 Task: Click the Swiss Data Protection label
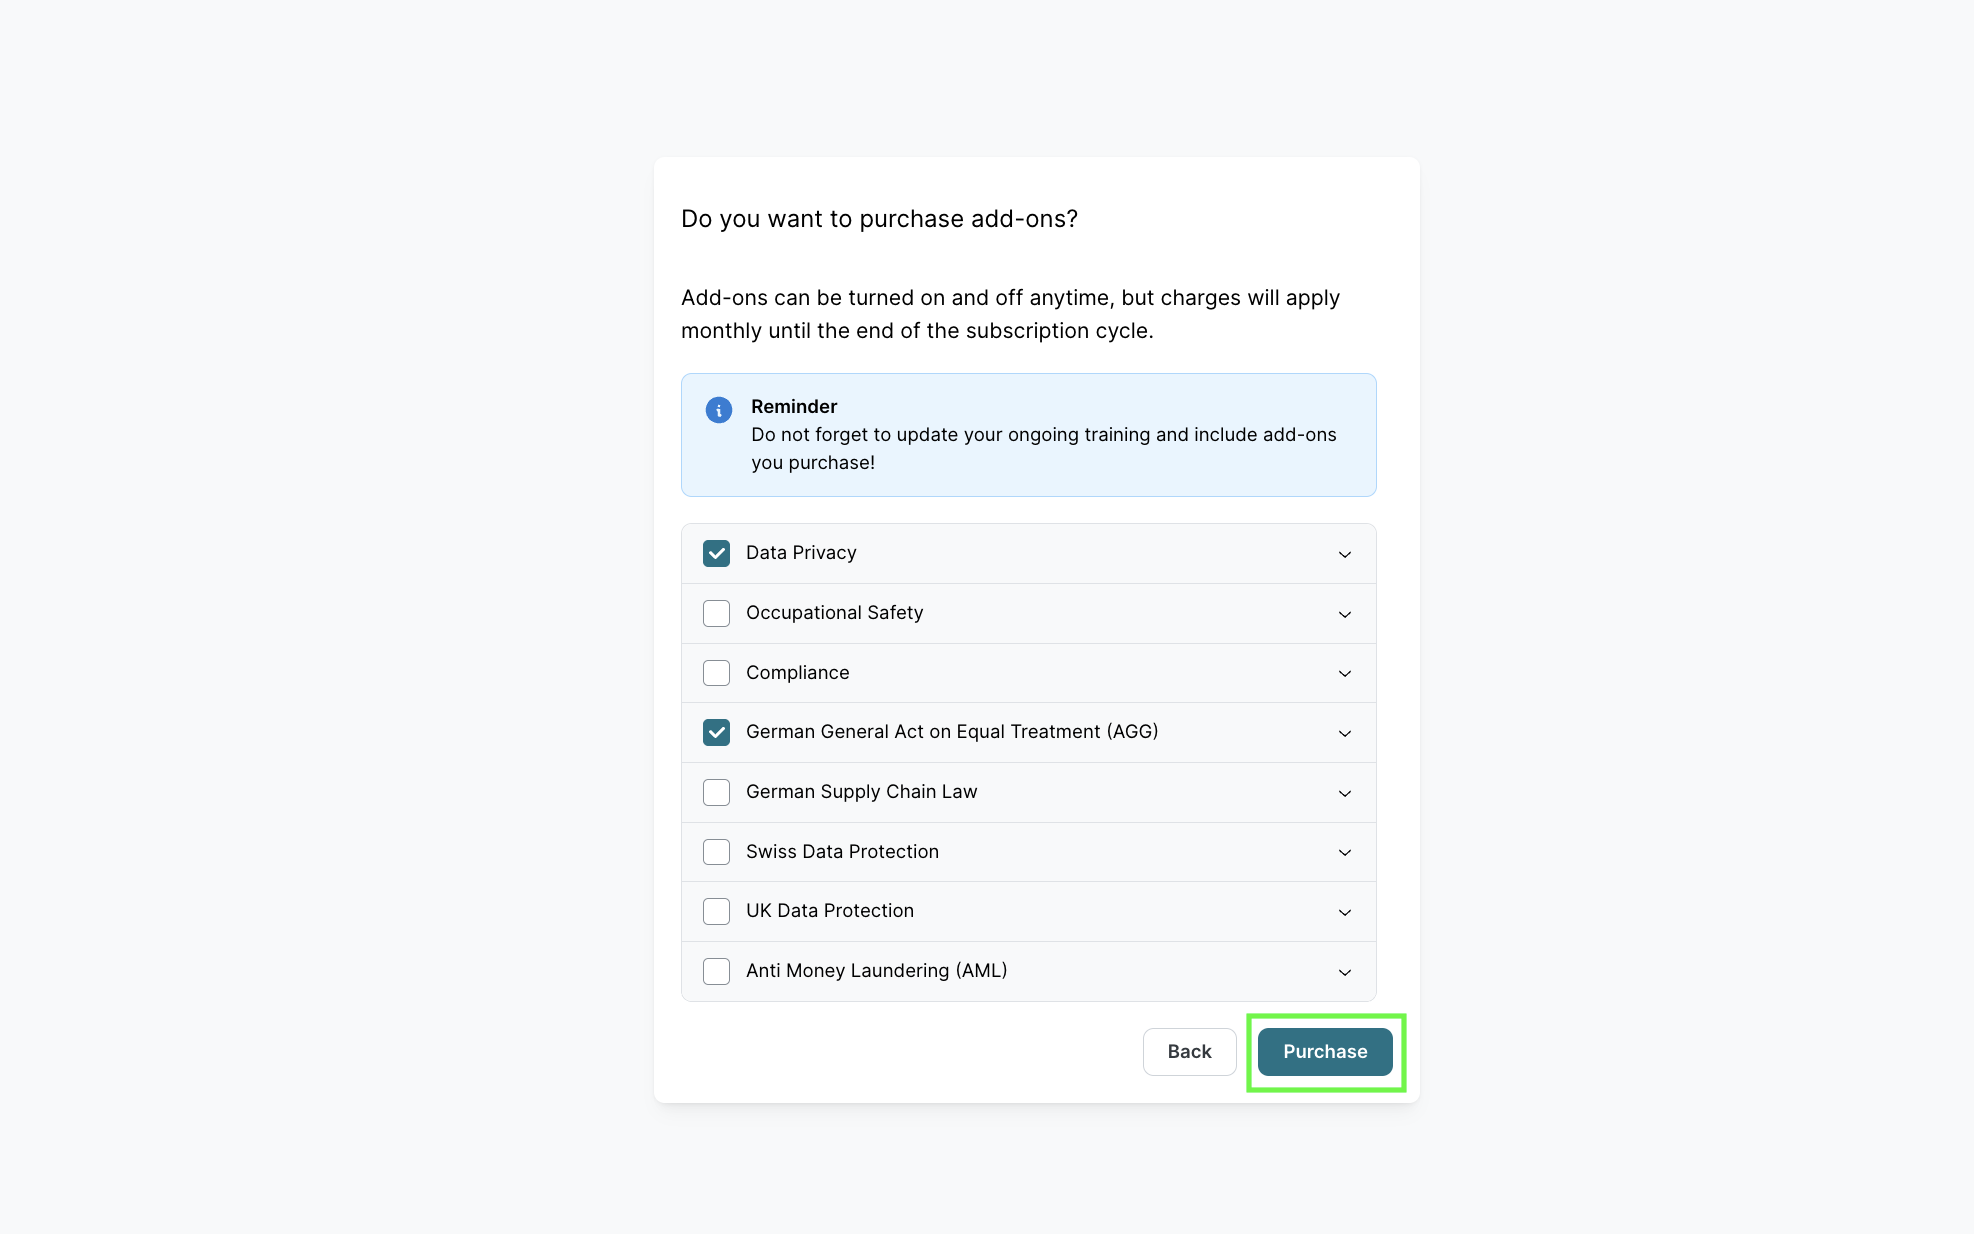(x=842, y=852)
